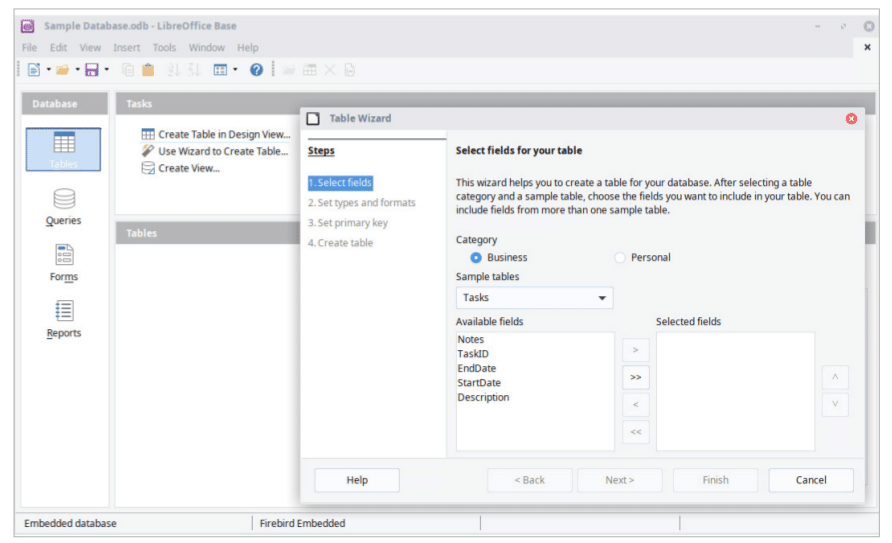Add all fields with the >> button

(x=635, y=378)
